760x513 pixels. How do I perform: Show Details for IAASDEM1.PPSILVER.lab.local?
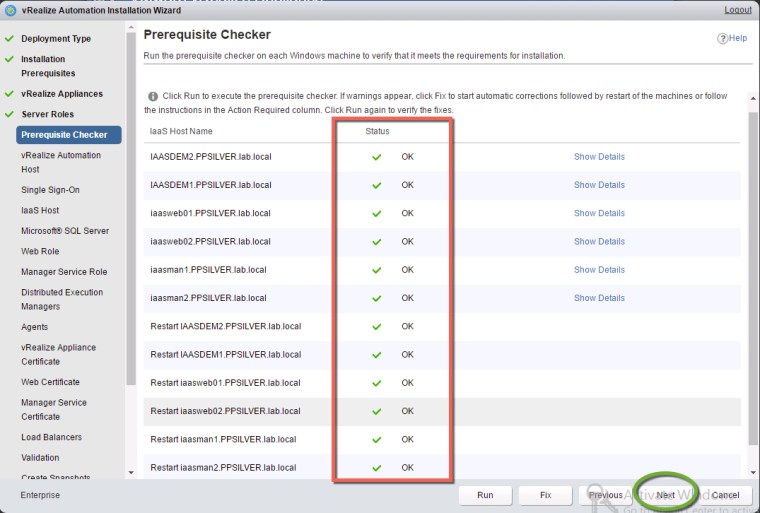[x=599, y=185]
